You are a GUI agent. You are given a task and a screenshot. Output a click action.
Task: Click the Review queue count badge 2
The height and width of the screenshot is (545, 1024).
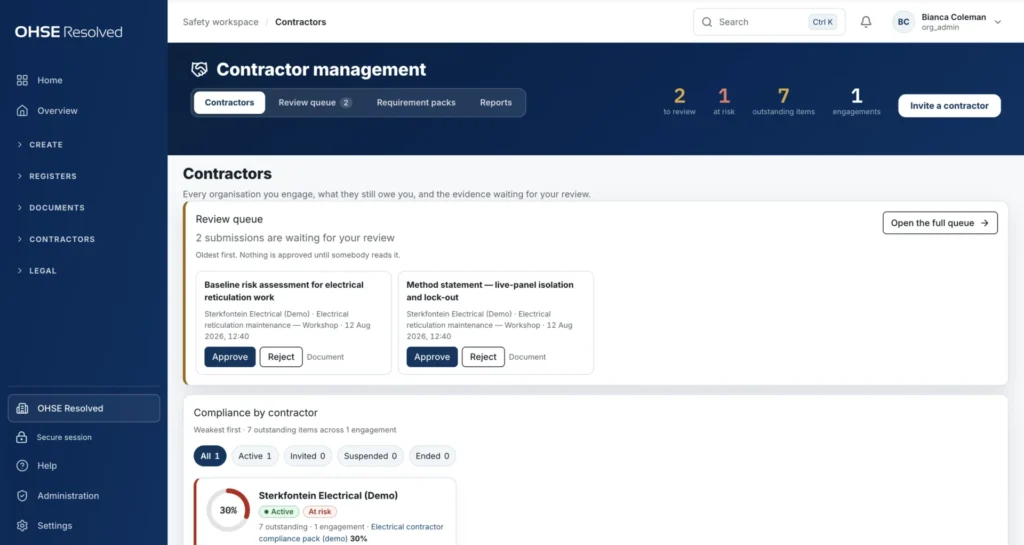point(345,102)
